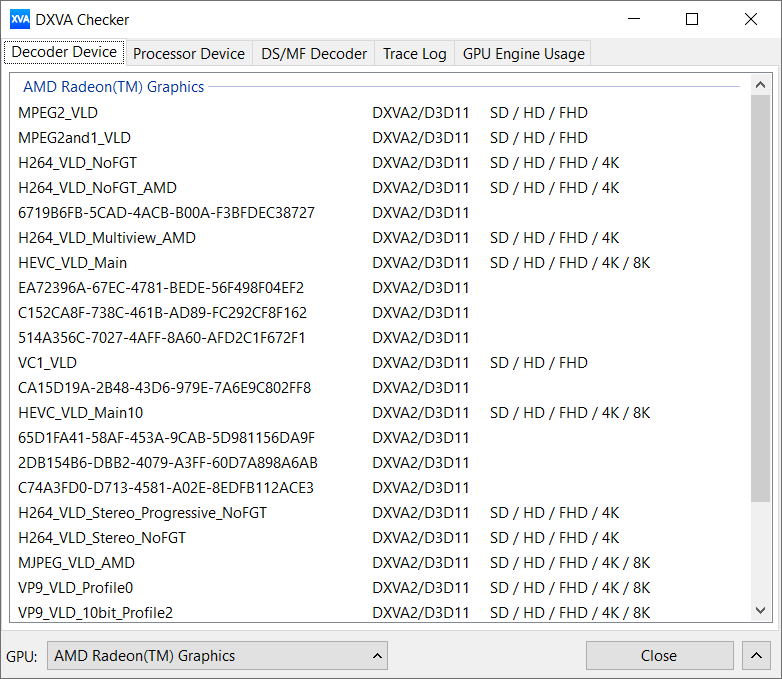Click the Close button
782x679 pixels.
[x=659, y=656]
